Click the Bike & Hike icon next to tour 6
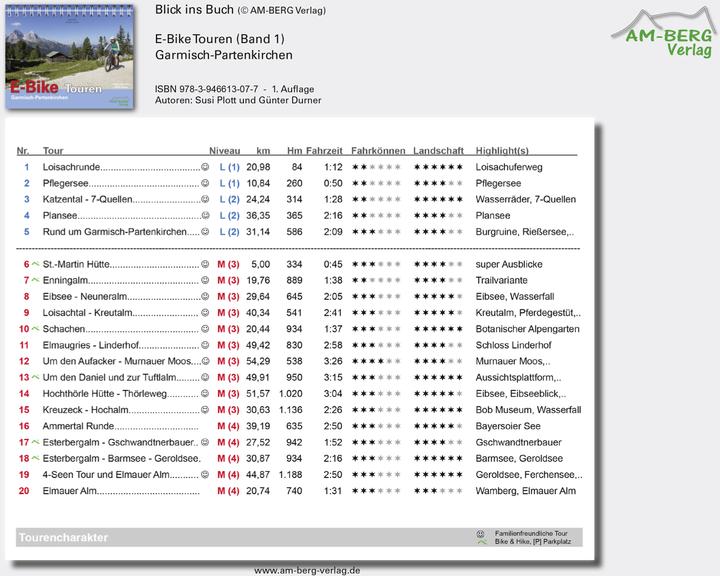Viewport: 720px width, 576px height. click(35, 264)
